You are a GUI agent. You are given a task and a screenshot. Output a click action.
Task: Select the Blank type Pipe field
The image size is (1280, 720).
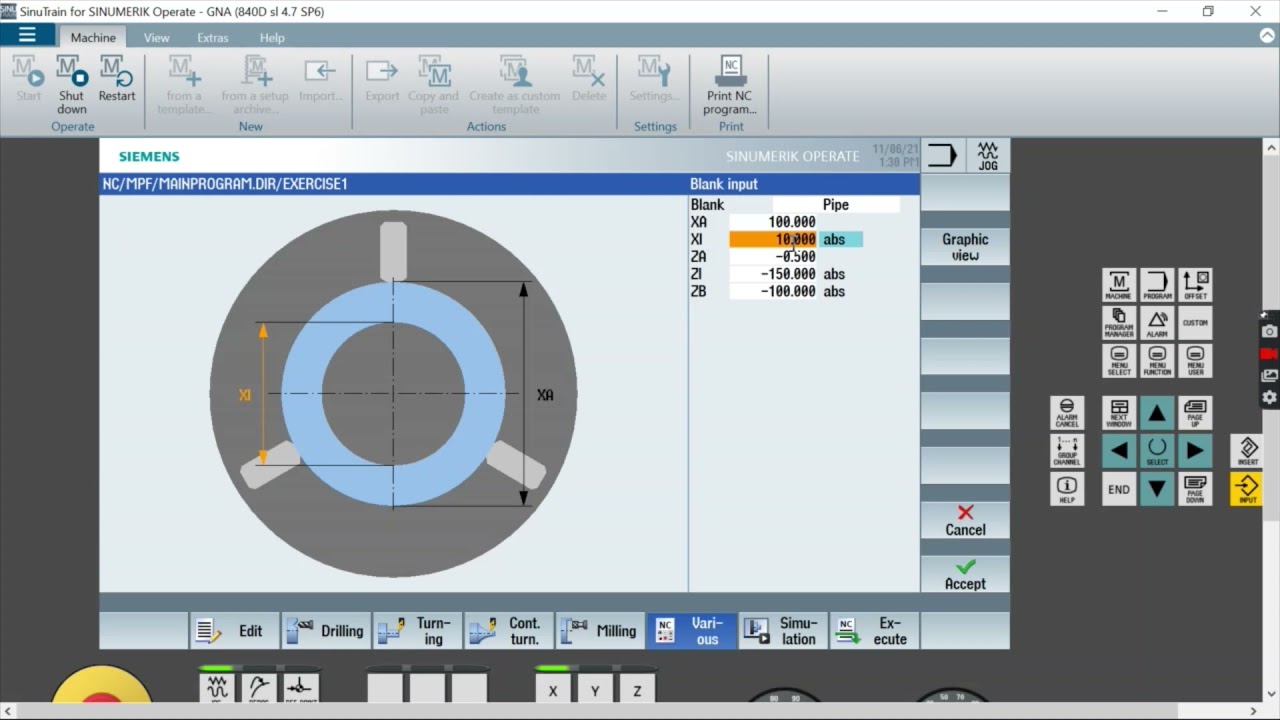[x=836, y=205]
